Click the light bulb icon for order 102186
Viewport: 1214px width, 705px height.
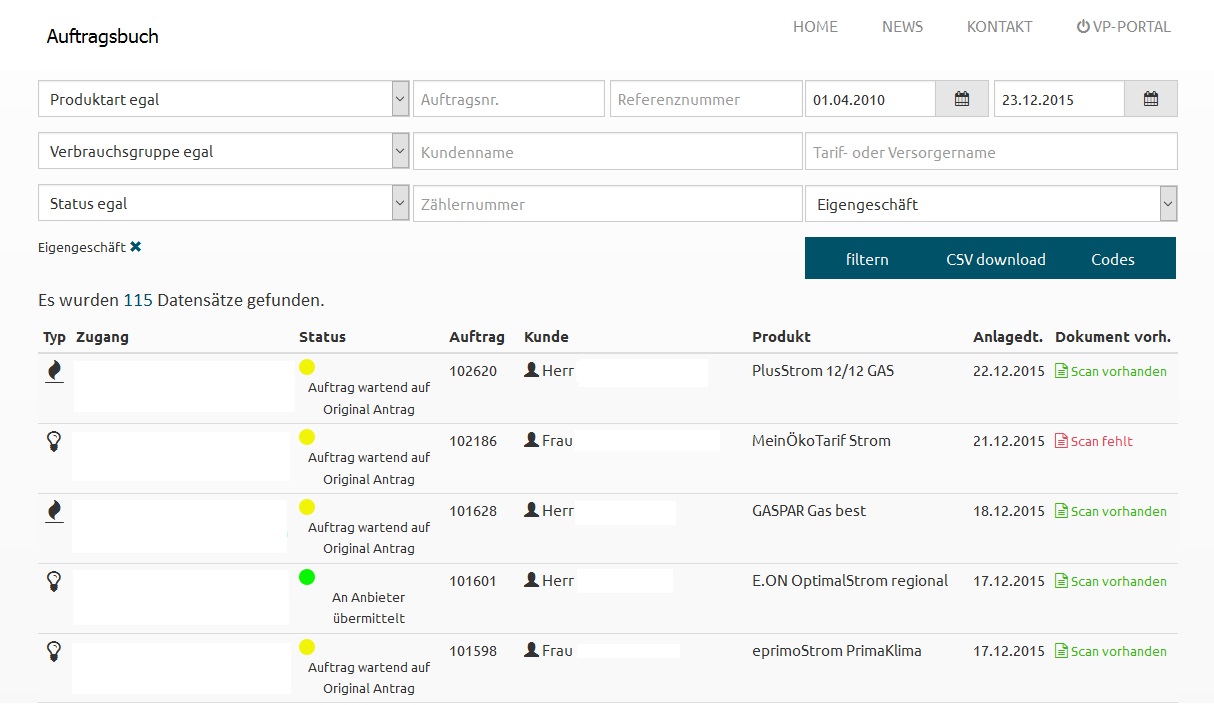point(54,441)
